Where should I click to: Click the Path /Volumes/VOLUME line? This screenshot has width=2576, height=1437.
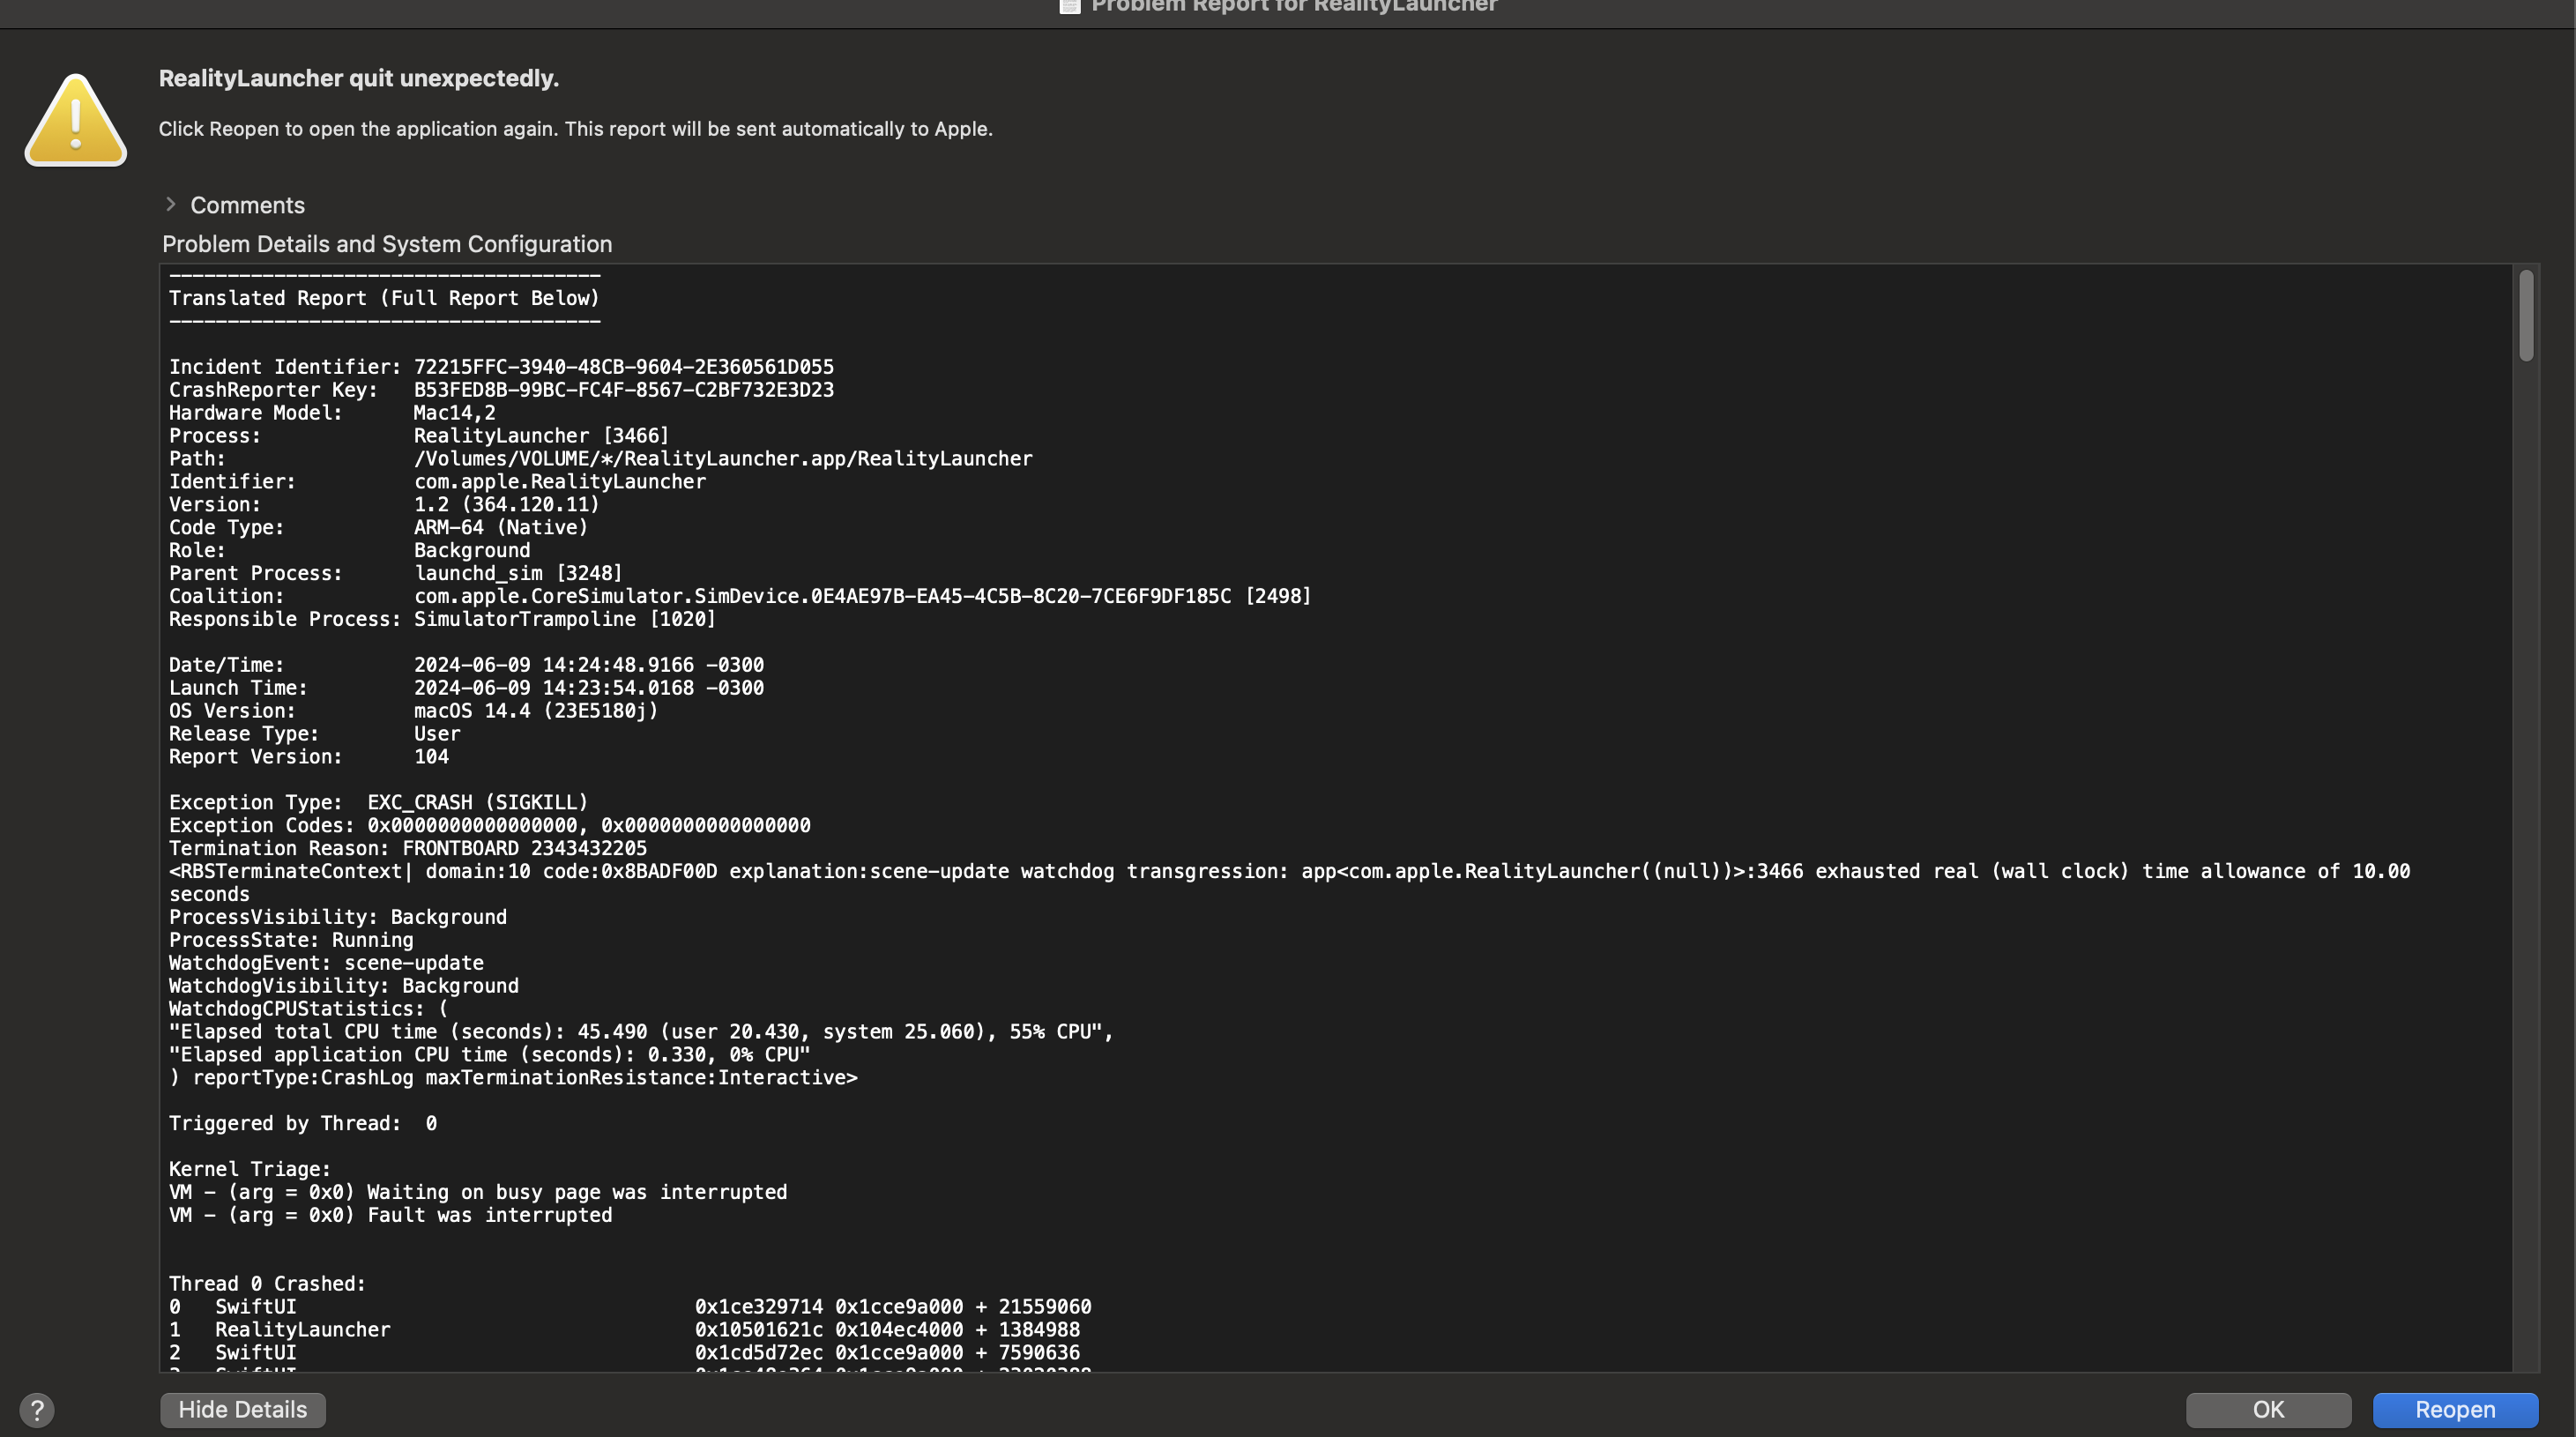point(601,459)
